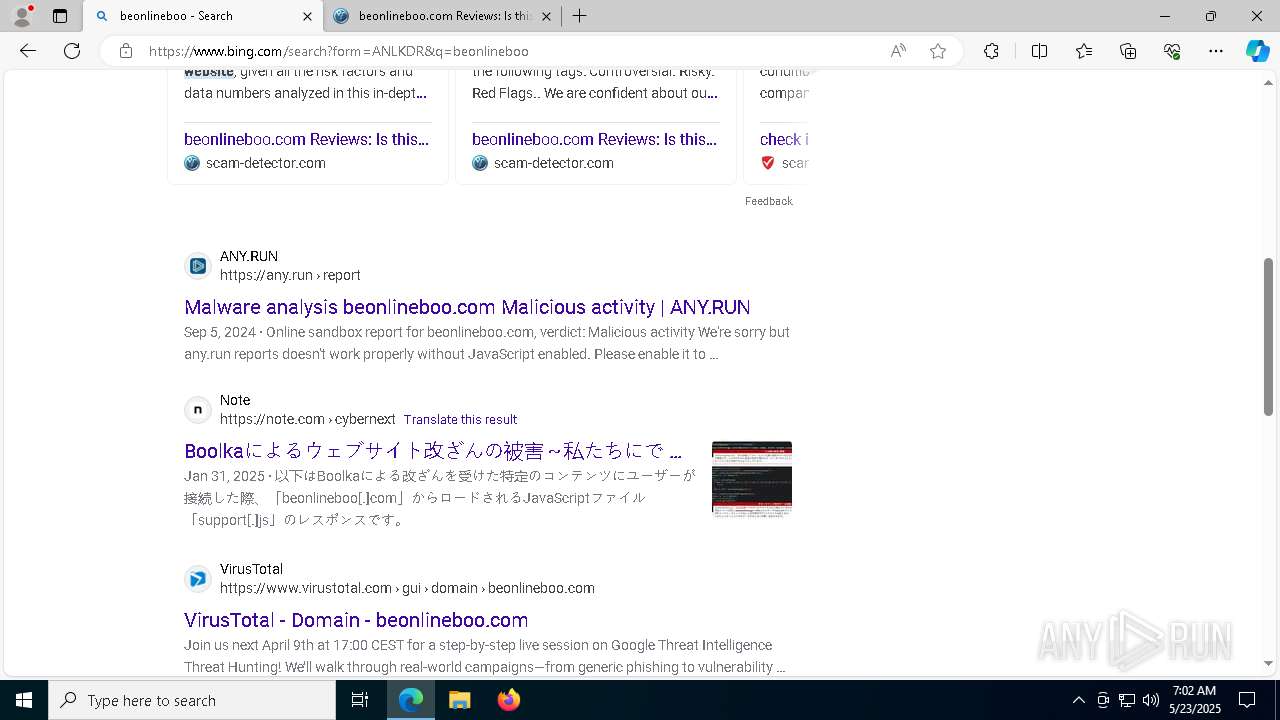Screen dimensions: 1280x720
Task: Launch Firefox from the taskbar
Action: (x=508, y=700)
